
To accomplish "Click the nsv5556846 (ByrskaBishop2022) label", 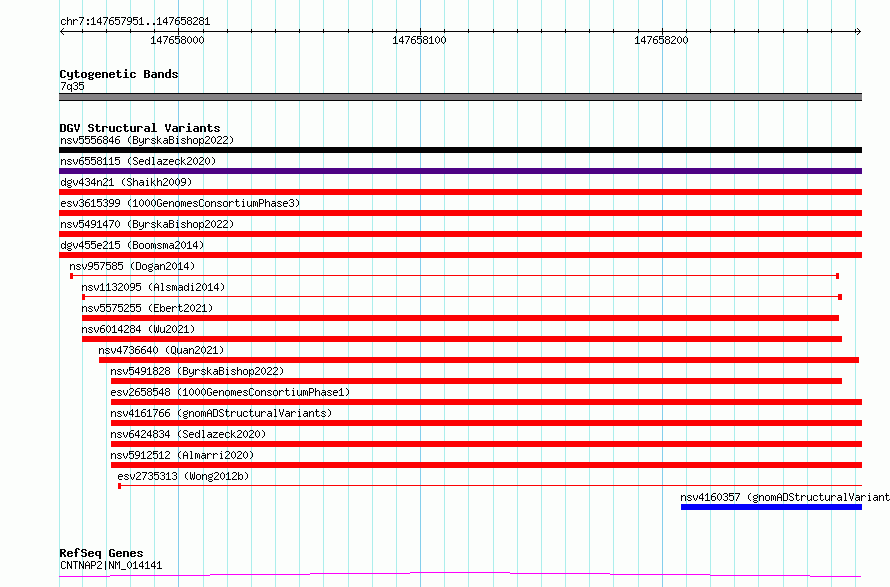I will pos(147,140).
